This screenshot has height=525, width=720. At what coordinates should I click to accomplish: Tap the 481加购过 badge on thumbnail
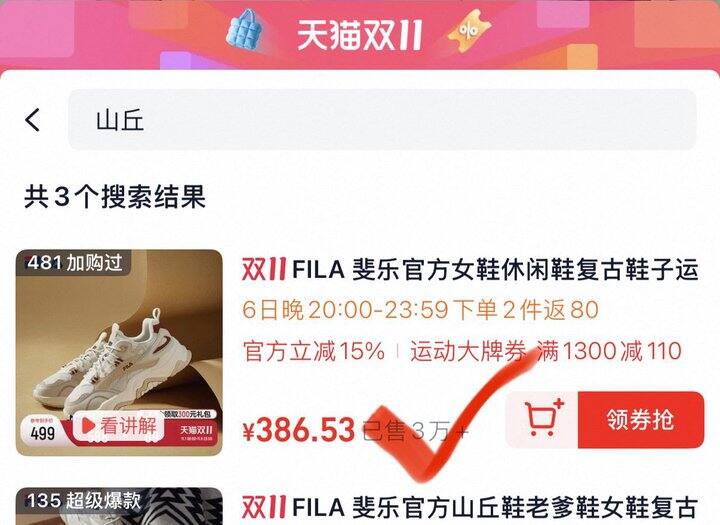74,263
